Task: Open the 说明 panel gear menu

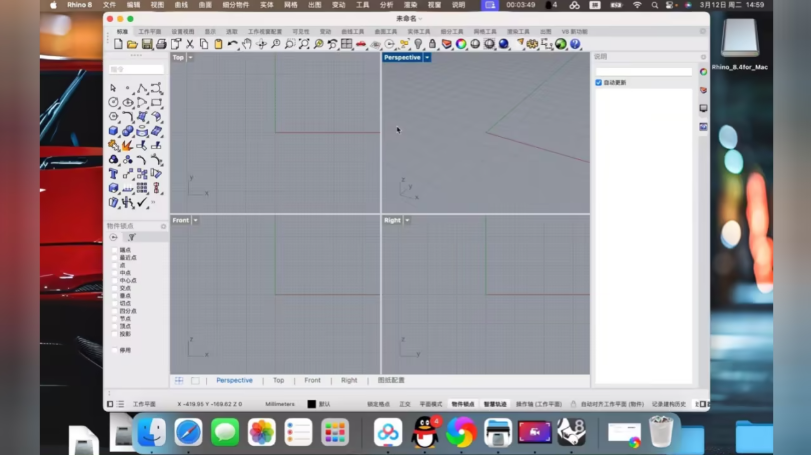Action: pyautogui.click(x=703, y=57)
